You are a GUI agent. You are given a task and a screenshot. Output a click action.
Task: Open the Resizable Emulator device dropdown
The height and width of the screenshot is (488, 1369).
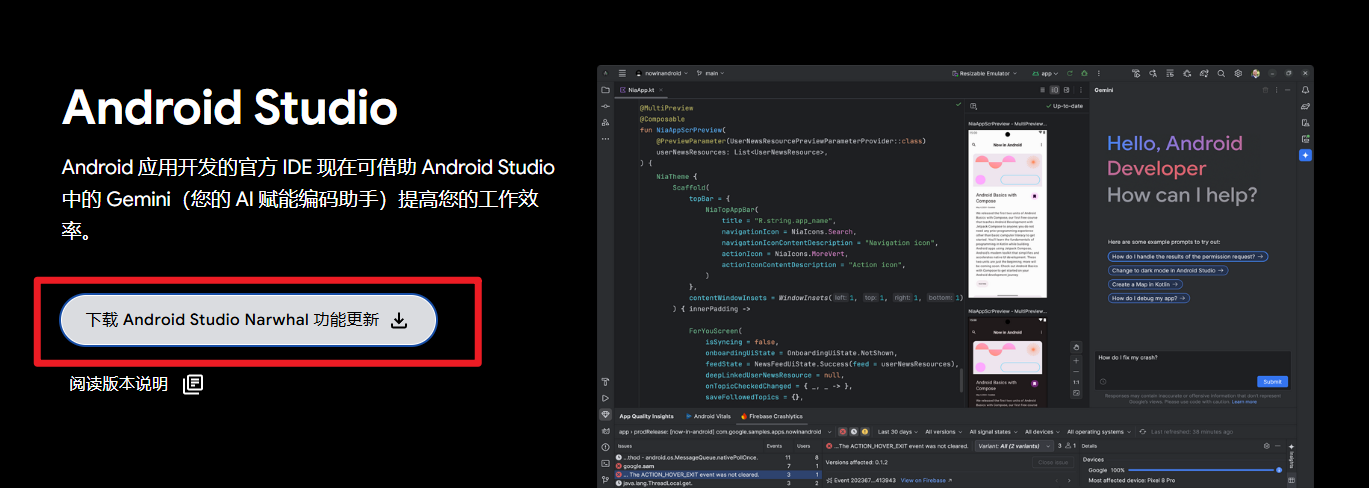(984, 73)
